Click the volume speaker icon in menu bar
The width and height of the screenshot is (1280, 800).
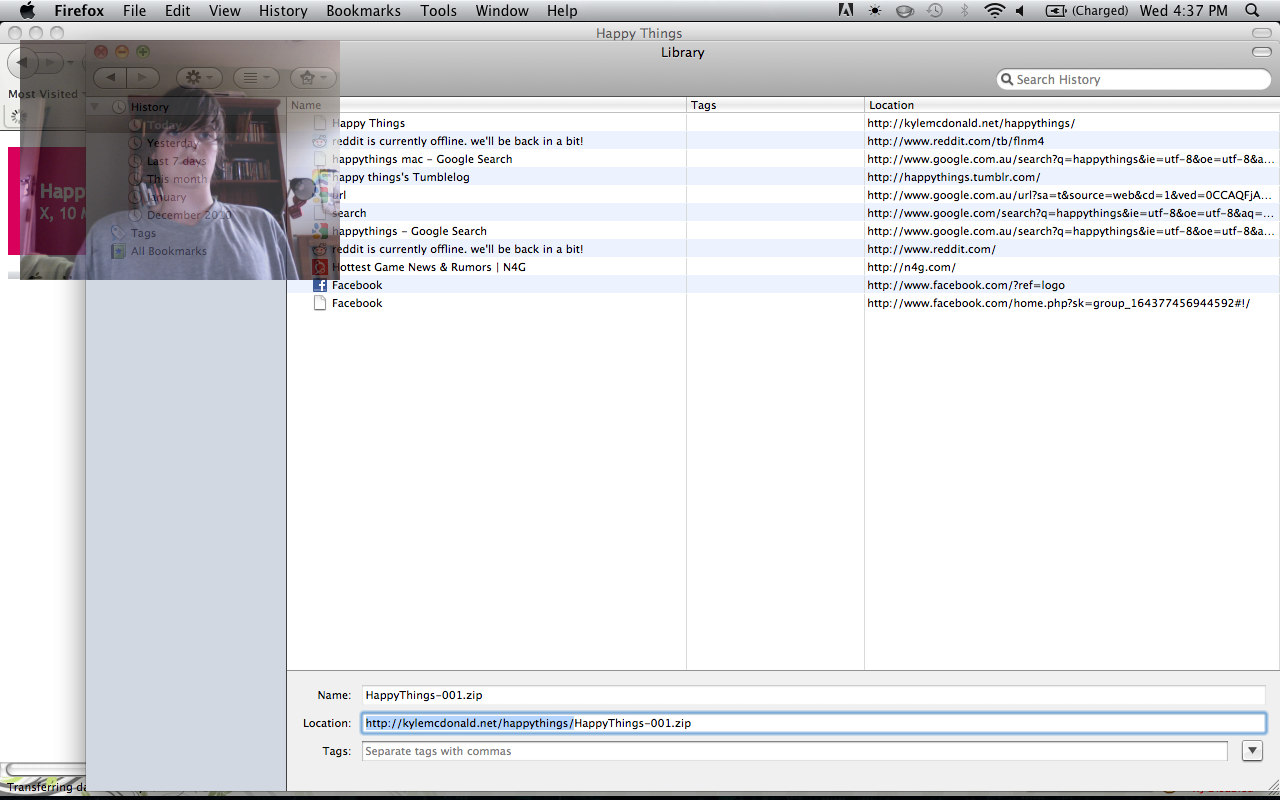point(1021,11)
